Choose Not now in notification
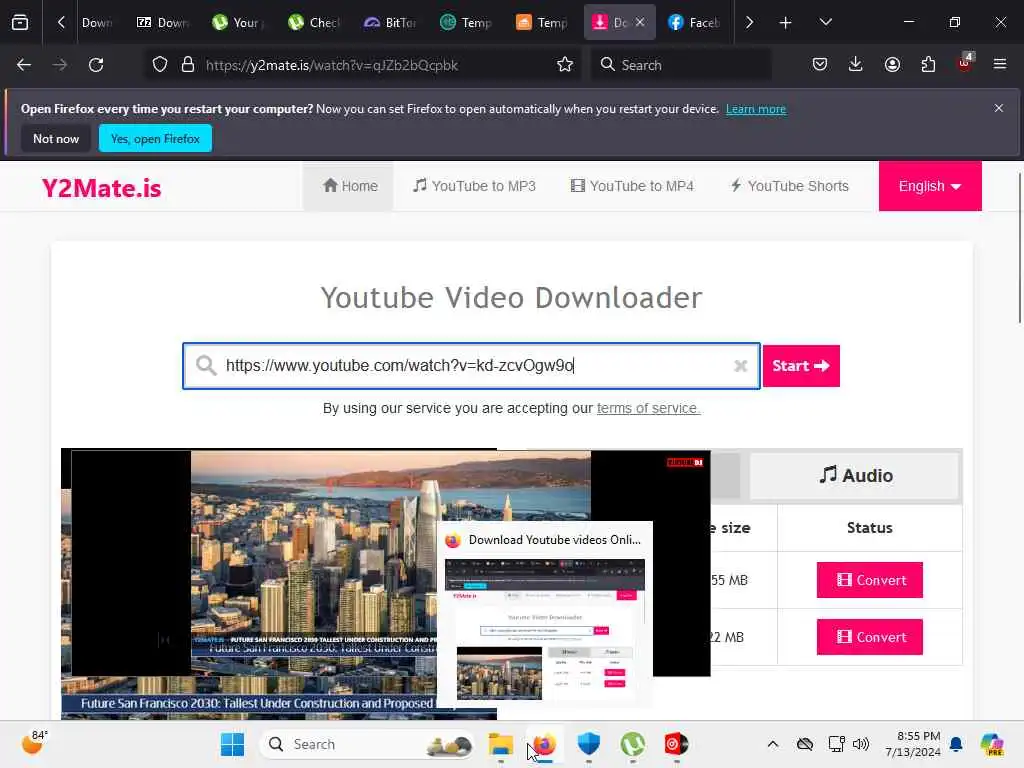 click(56, 138)
